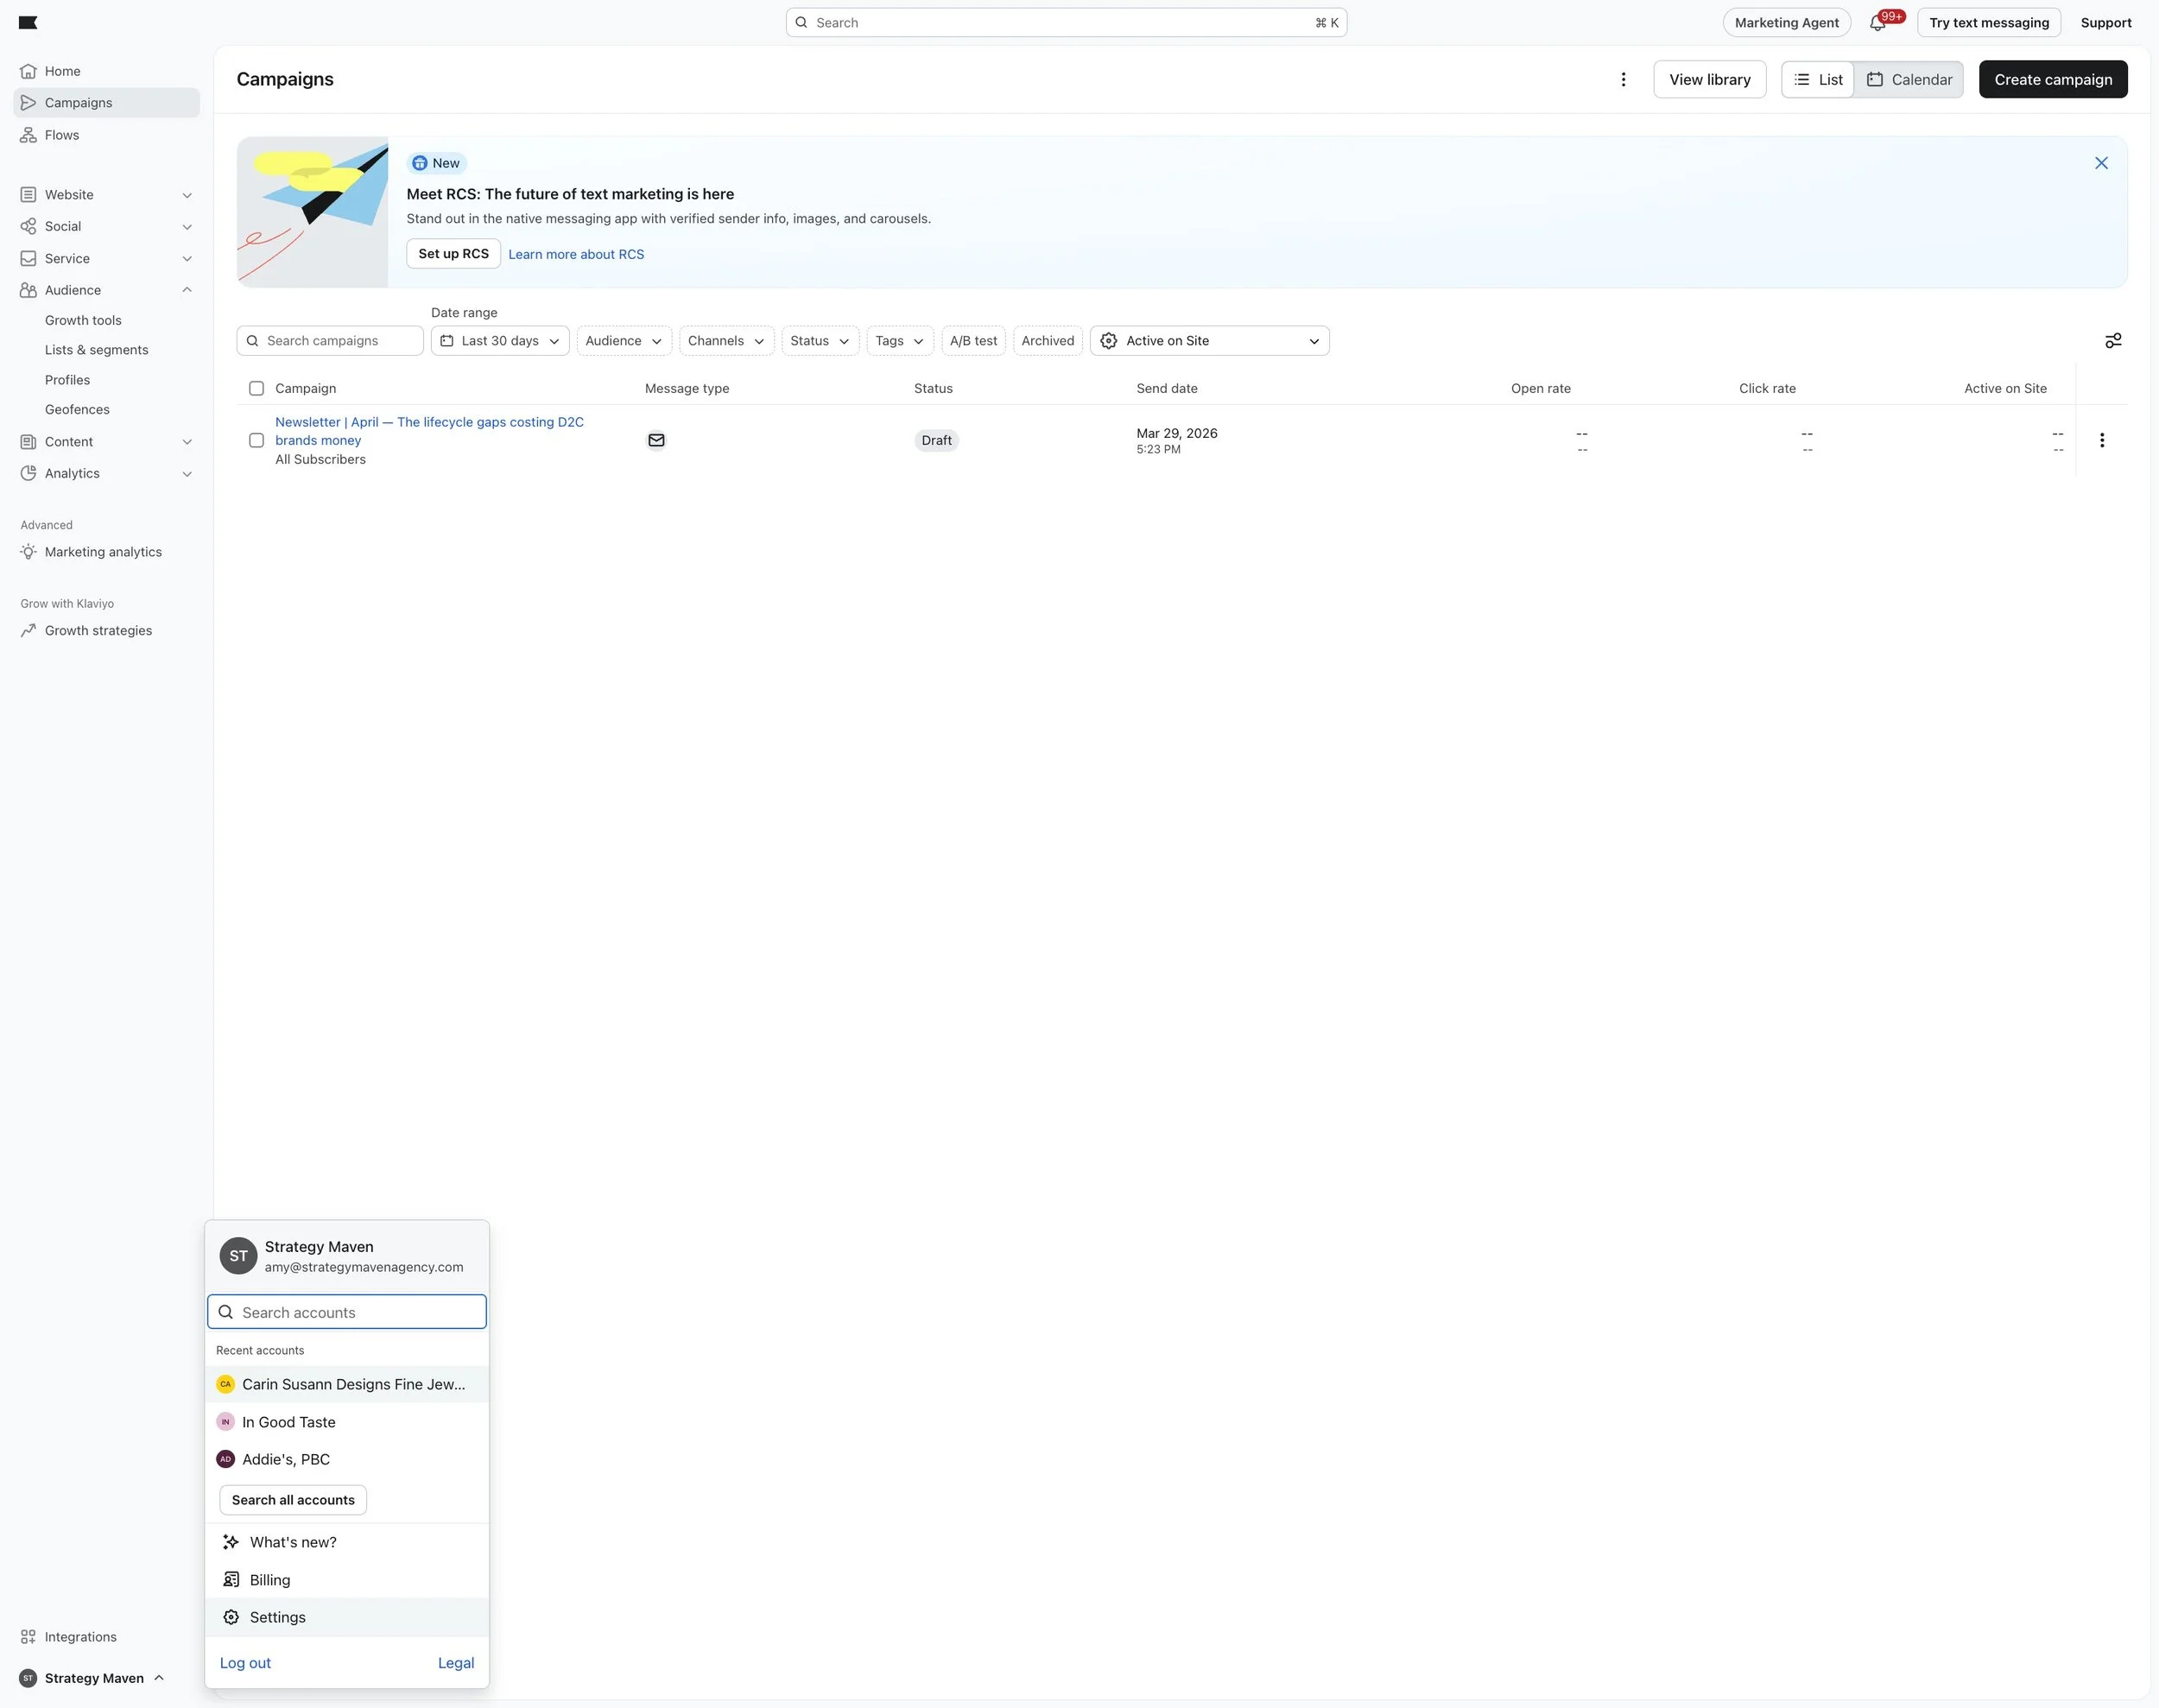Select all campaigns header checkbox
The width and height of the screenshot is (2159, 1708).
pyautogui.click(x=256, y=388)
